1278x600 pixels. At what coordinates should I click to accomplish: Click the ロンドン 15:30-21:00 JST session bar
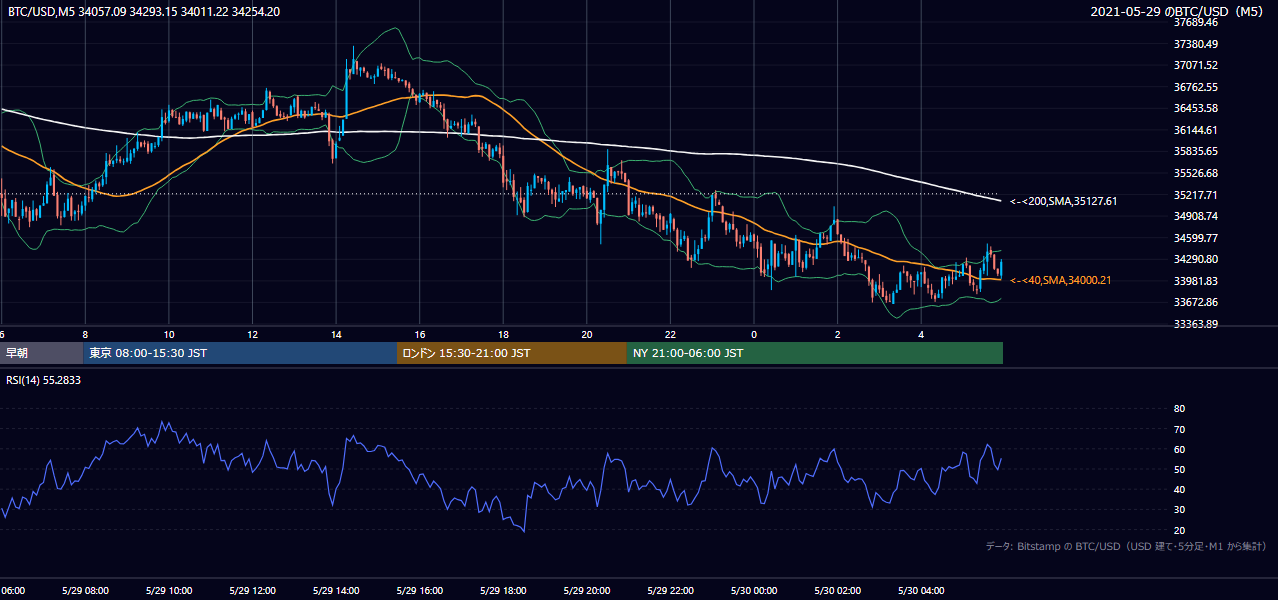[x=511, y=352]
